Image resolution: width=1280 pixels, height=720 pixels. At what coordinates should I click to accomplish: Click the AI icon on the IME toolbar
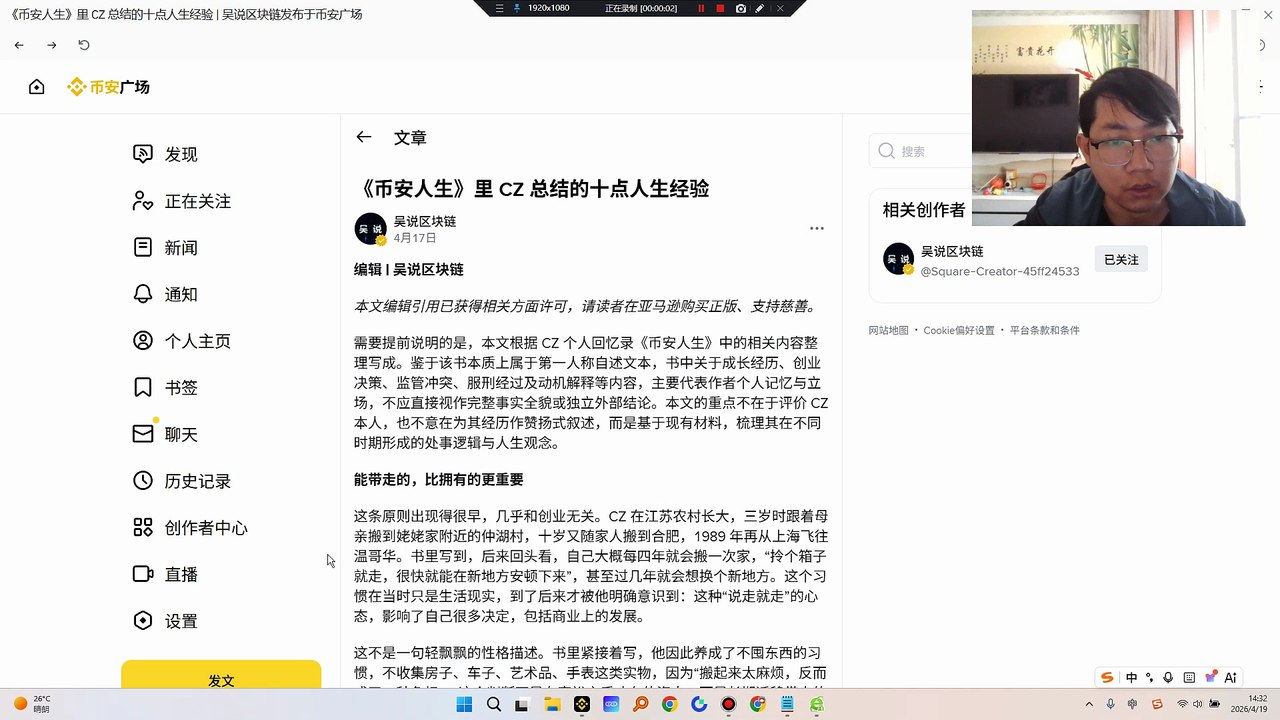(1230, 677)
